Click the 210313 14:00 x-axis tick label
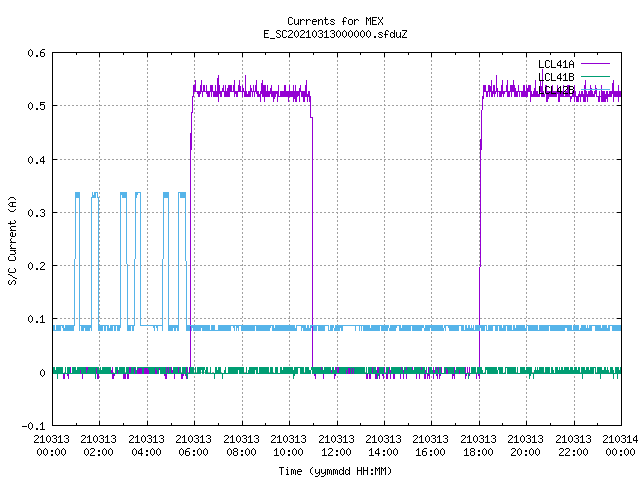This screenshot has height=480, width=640. coord(383,445)
